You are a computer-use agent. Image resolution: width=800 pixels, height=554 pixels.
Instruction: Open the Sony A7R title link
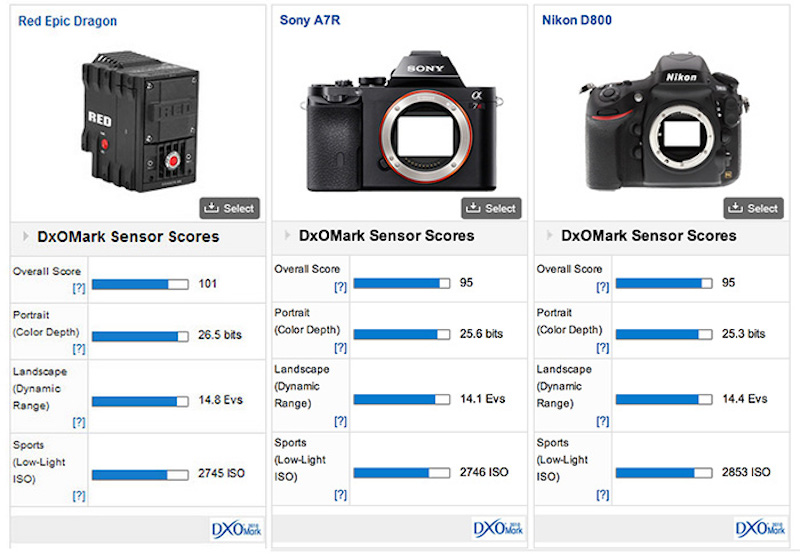(x=310, y=20)
